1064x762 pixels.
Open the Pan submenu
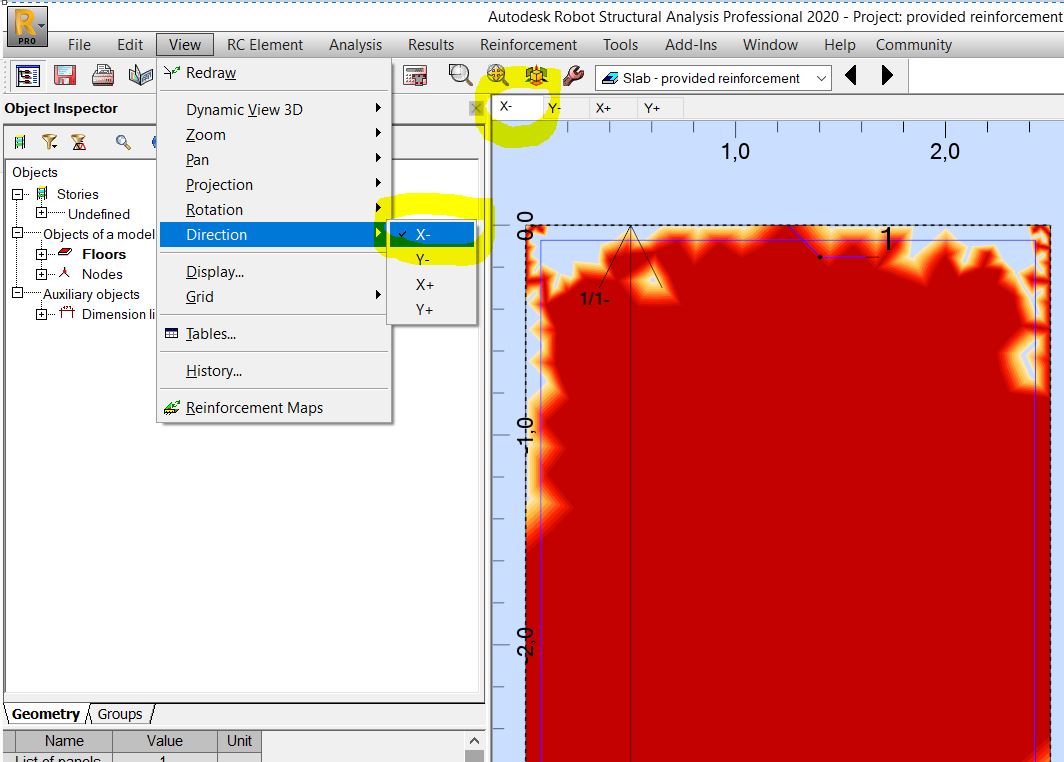coord(275,159)
